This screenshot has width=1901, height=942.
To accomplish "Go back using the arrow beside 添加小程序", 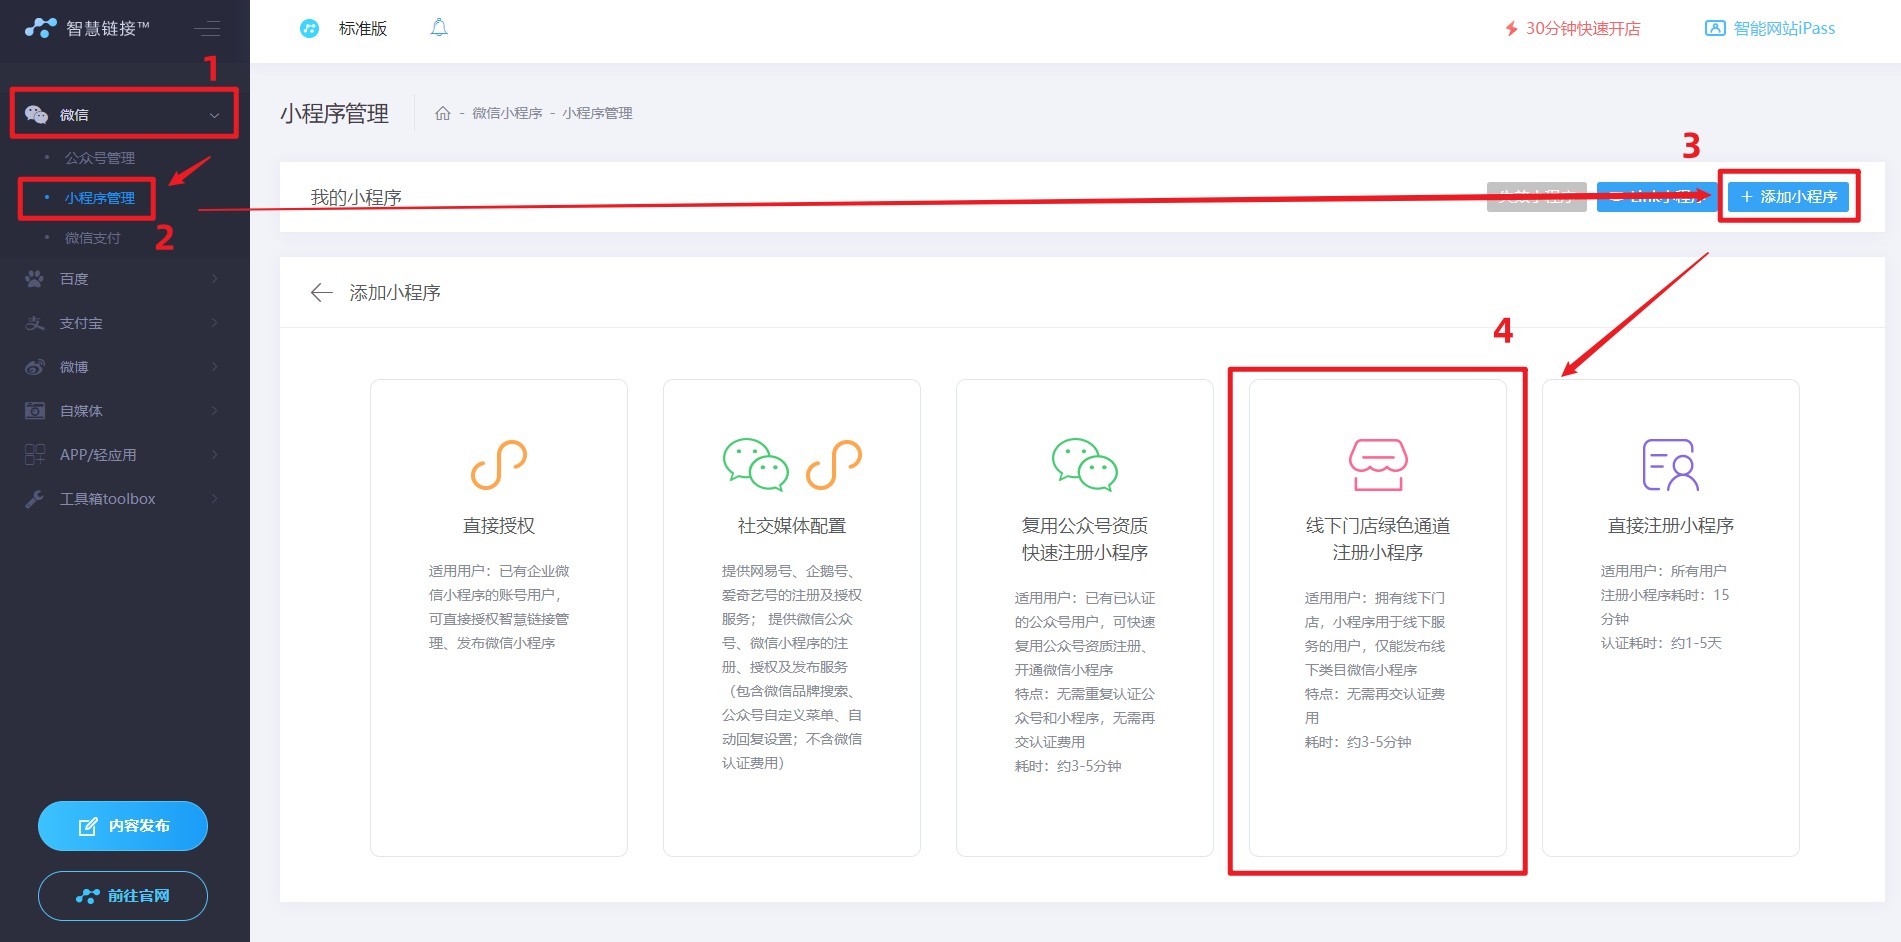I will (321, 292).
